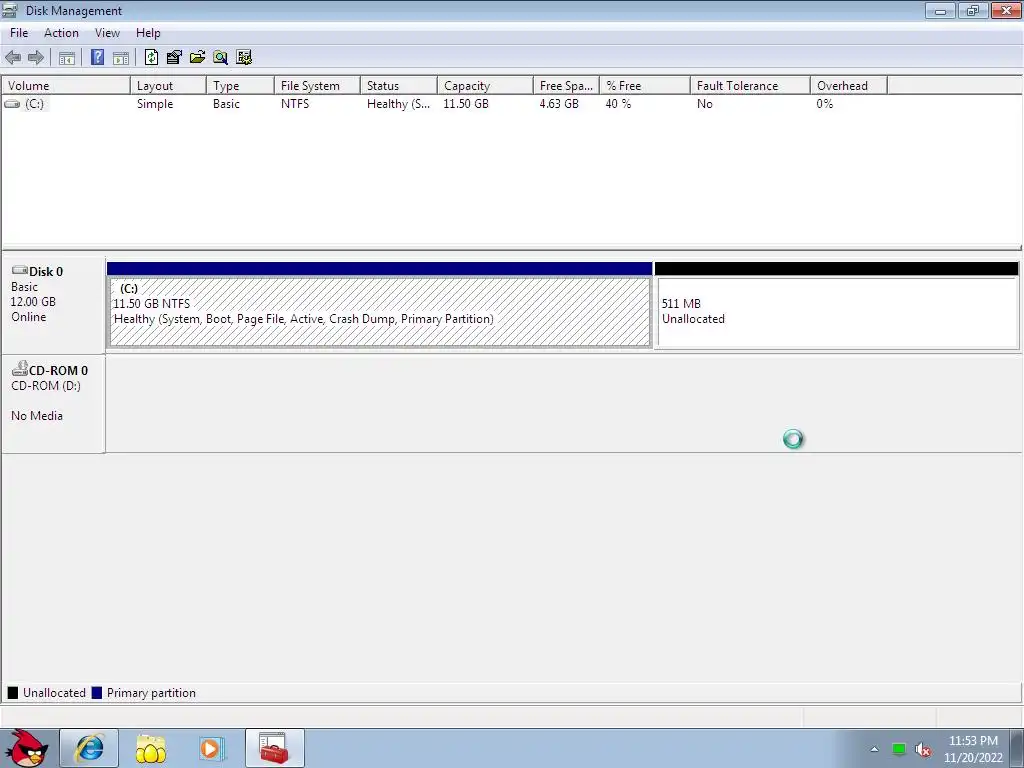Open the Help menu

[148, 33]
